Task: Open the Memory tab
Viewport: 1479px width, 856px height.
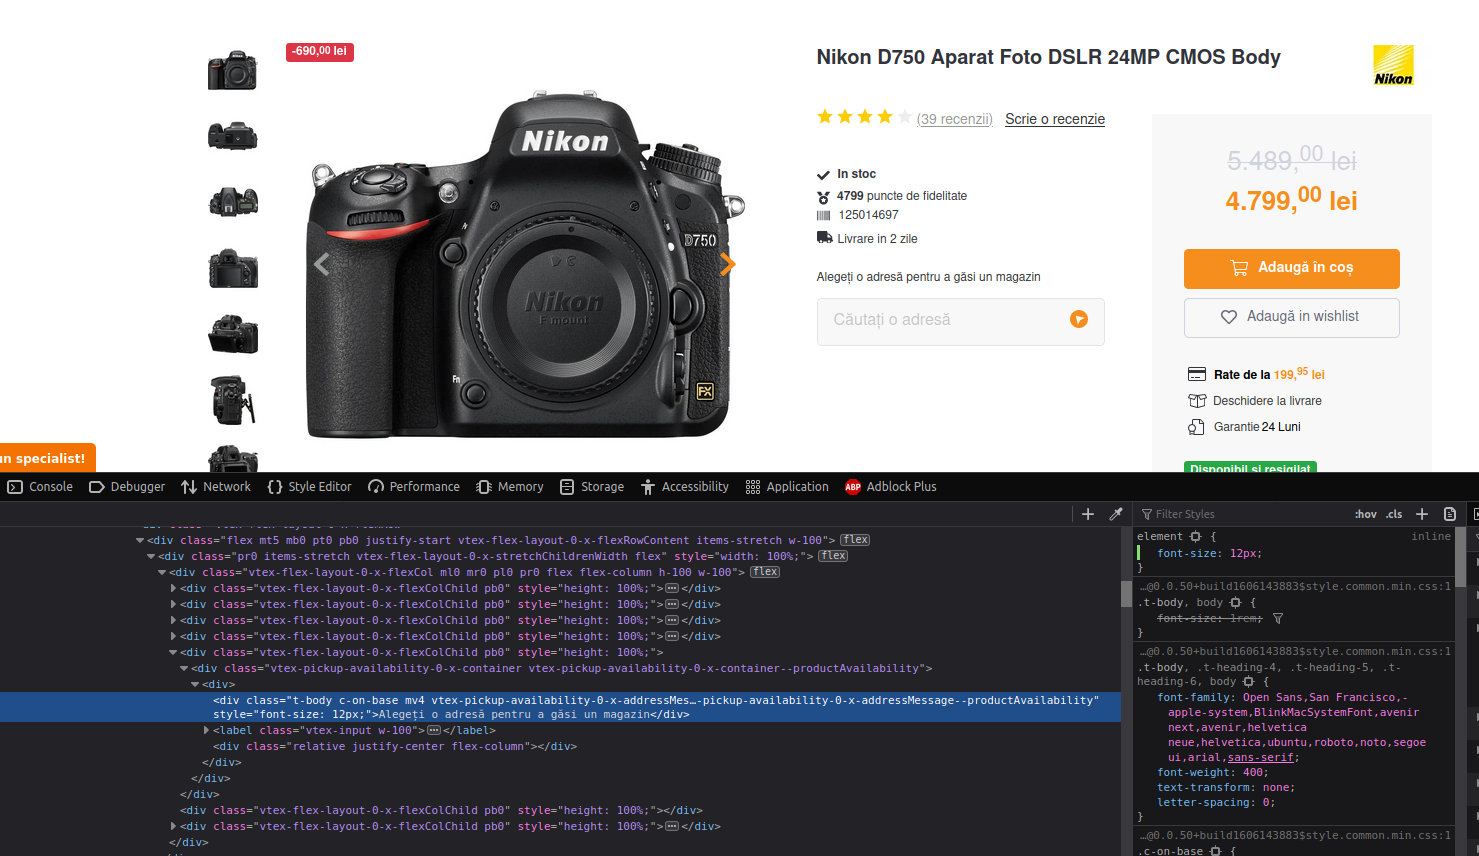Action: [x=510, y=487]
